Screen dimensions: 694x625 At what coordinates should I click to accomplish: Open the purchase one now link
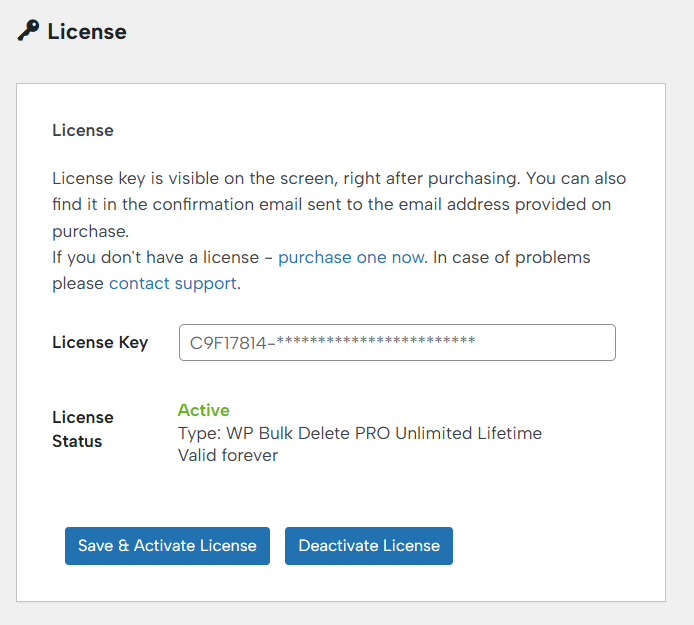click(x=351, y=257)
